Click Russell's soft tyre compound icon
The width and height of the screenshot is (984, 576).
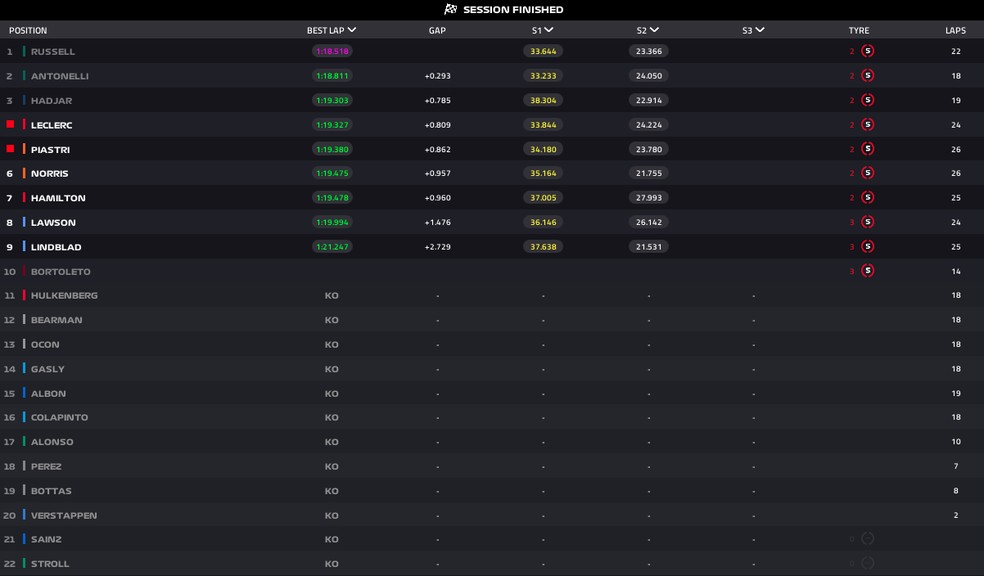868,51
